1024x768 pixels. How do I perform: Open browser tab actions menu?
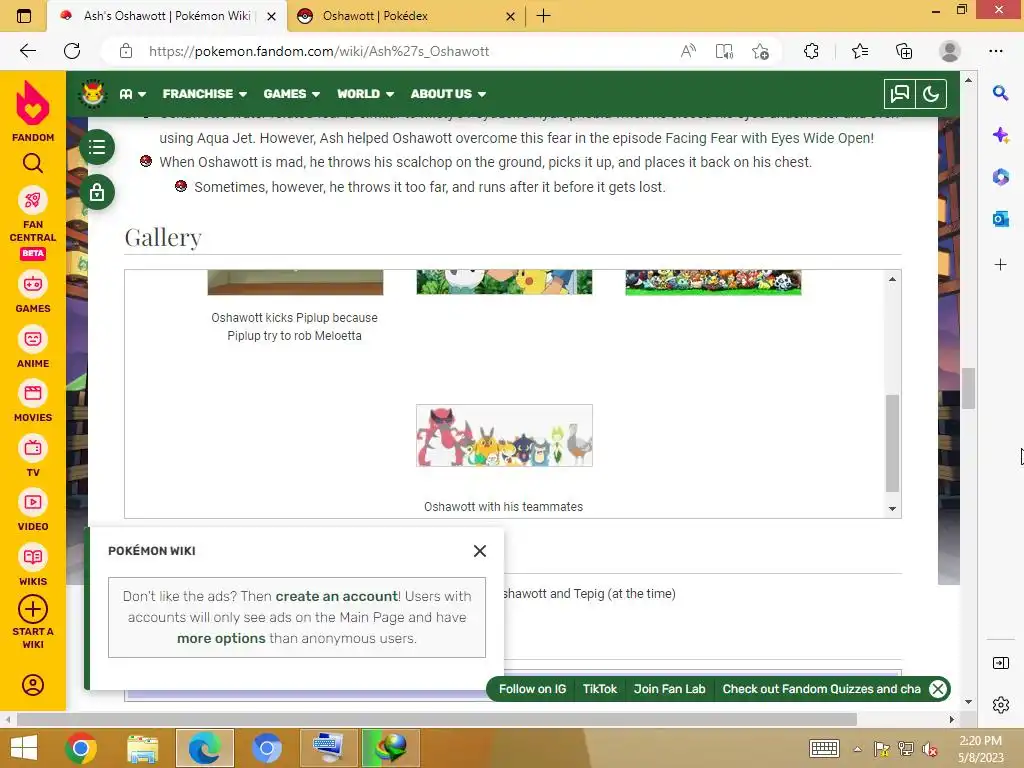coord(24,16)
